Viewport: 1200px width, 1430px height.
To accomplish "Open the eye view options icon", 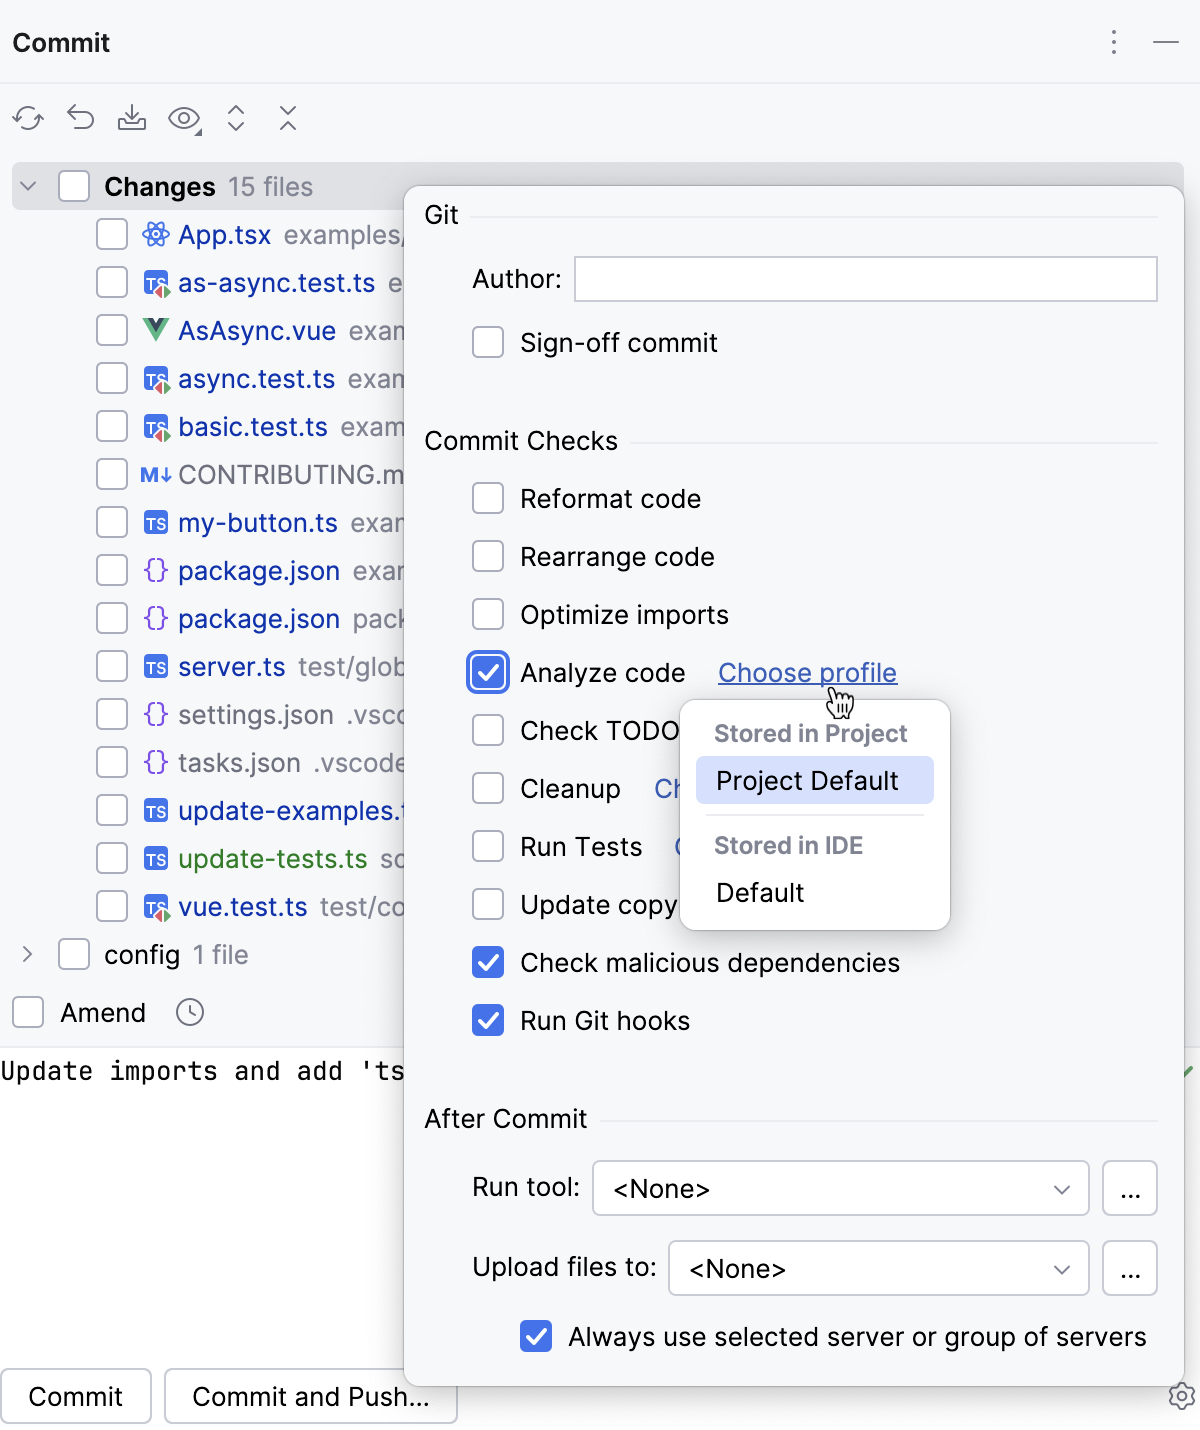I will click(184, 118).
